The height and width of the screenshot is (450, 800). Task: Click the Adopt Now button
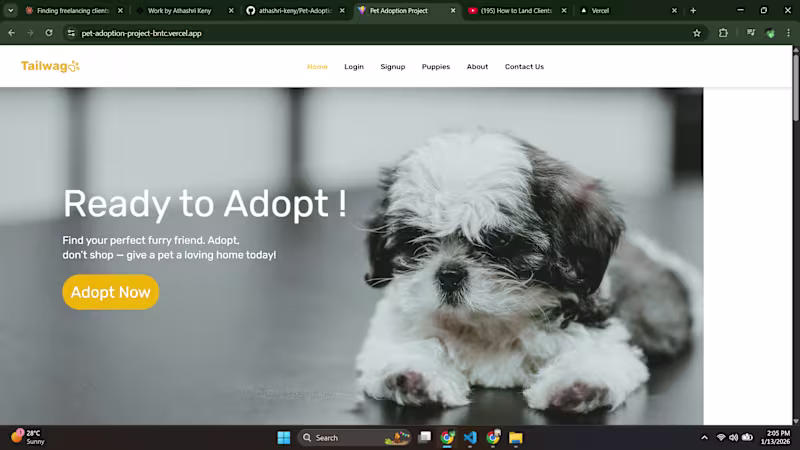click(x=111, y=292)
